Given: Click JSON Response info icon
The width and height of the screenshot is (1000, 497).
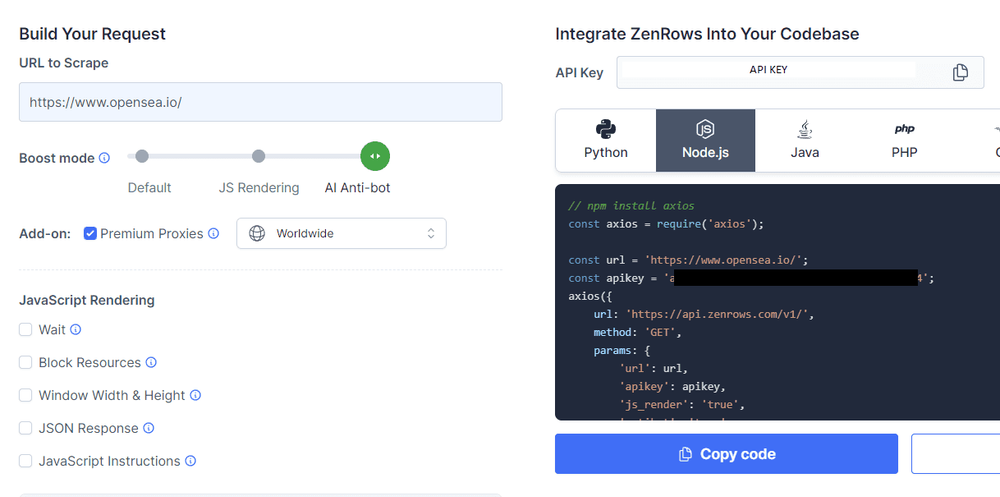Looking at the screenshot, I should pyautogui.click(x=149, y=427).
